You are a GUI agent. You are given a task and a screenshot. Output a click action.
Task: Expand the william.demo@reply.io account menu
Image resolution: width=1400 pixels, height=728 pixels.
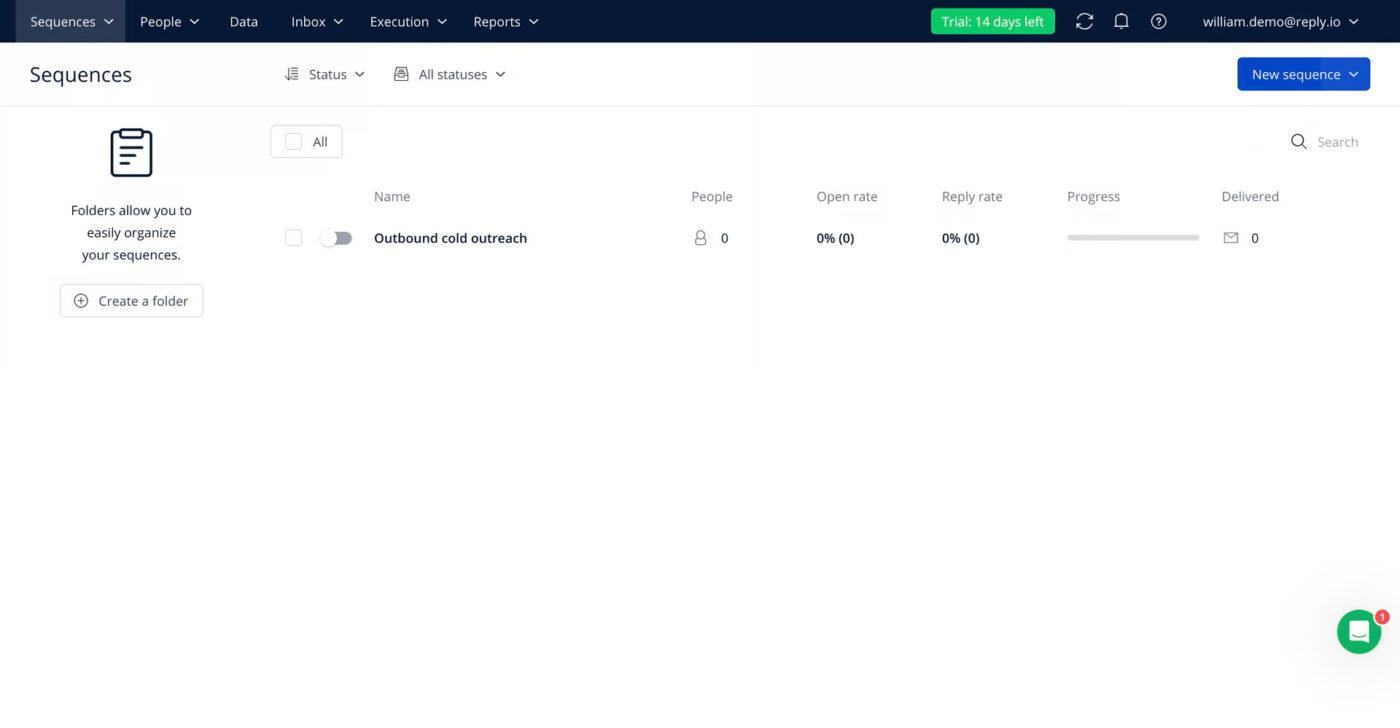tap(1281, 21)
